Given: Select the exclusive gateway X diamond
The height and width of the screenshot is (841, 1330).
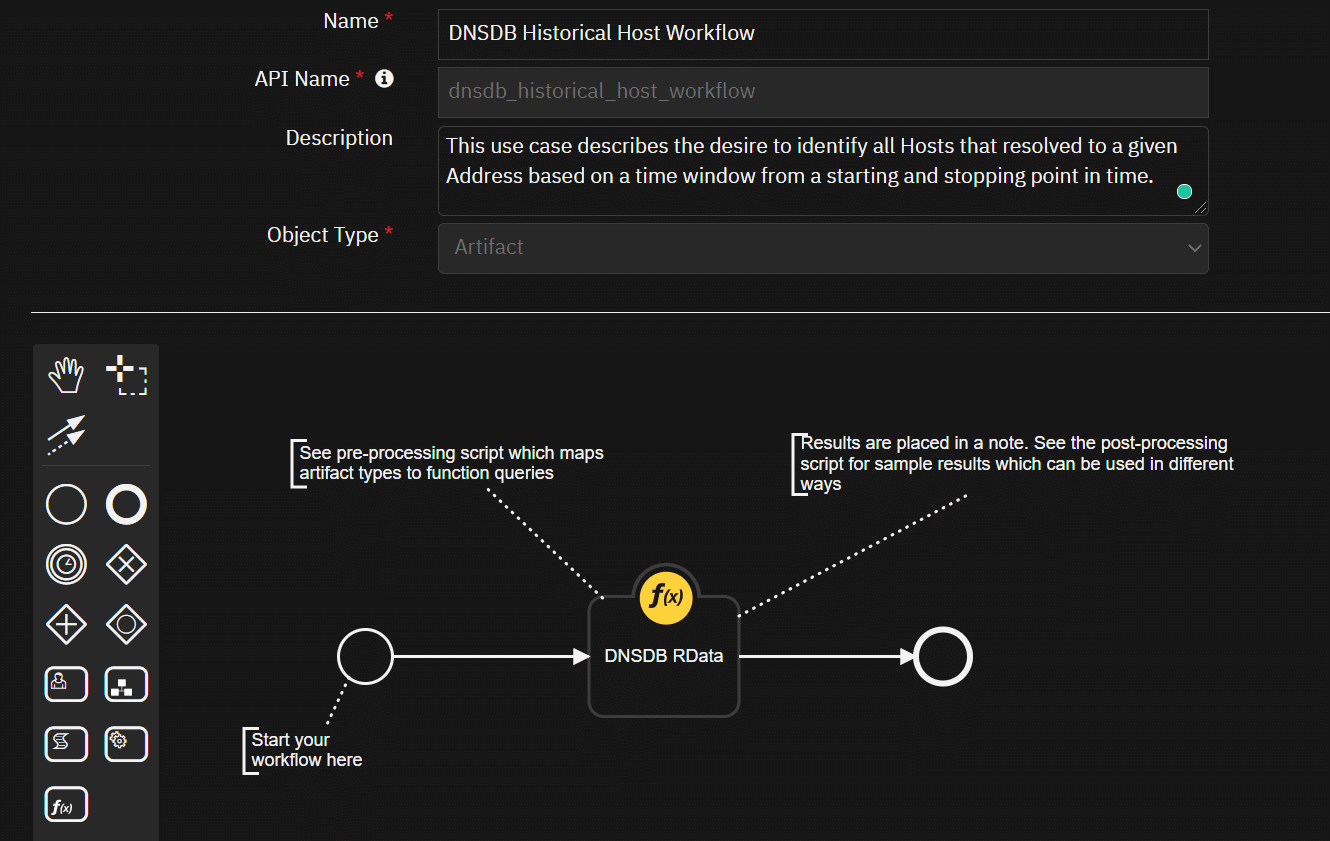Looking at the screenshot, I should point(126,565).
